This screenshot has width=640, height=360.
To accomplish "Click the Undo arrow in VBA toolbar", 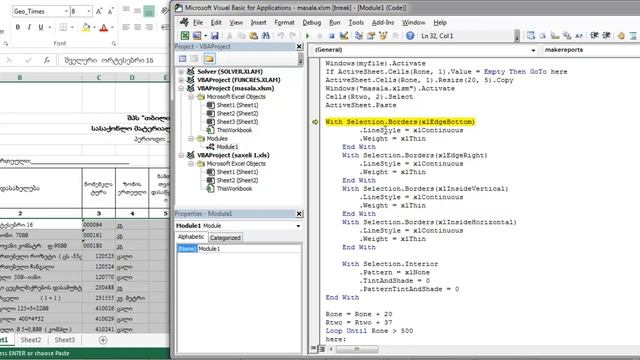I will click(x=280, y=36).
